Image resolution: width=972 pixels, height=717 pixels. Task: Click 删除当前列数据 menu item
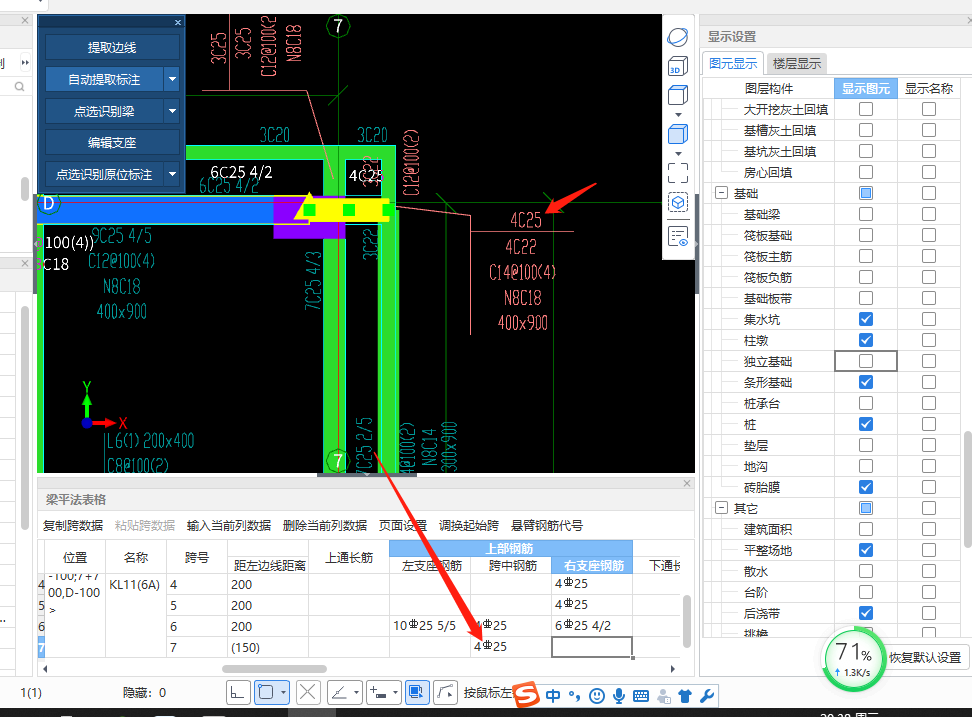click(325, 526)
